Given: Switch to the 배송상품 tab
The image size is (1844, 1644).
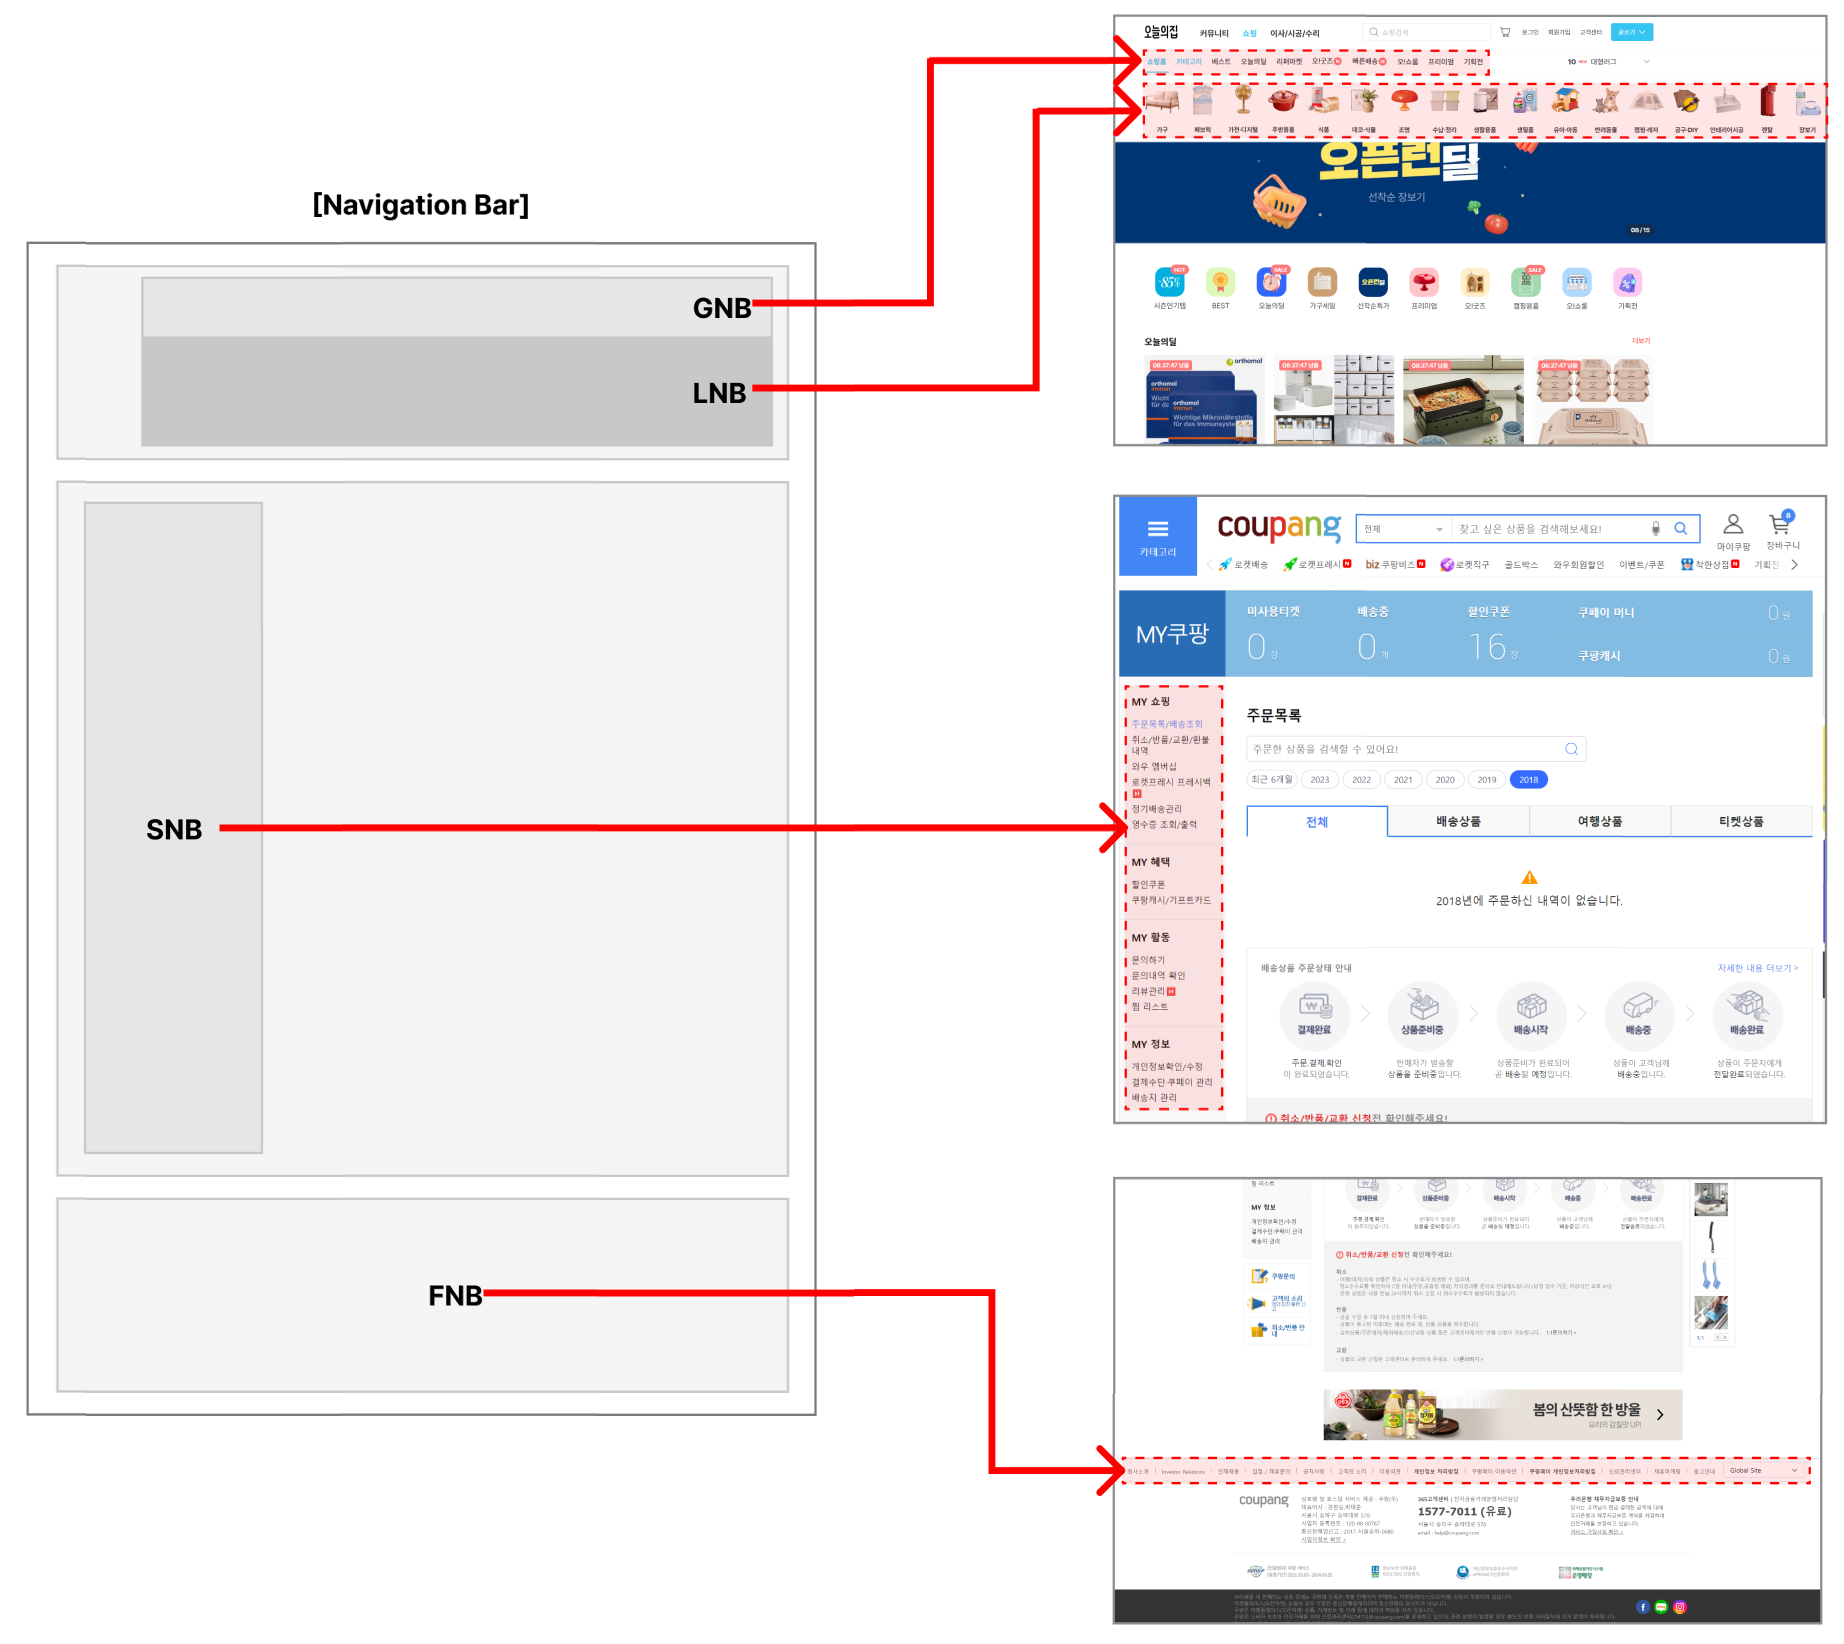Looking at the screenshot, I should (1459, 821).
